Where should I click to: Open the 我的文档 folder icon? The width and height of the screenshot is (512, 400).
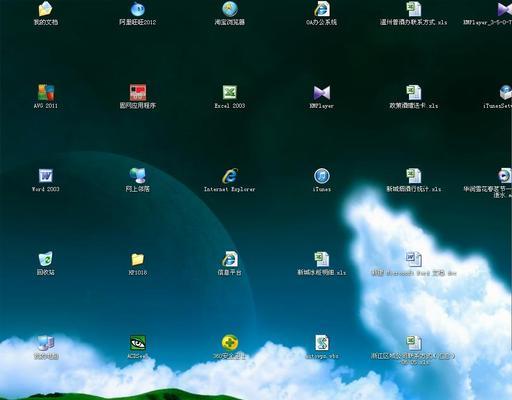click(x=46, y=9)
